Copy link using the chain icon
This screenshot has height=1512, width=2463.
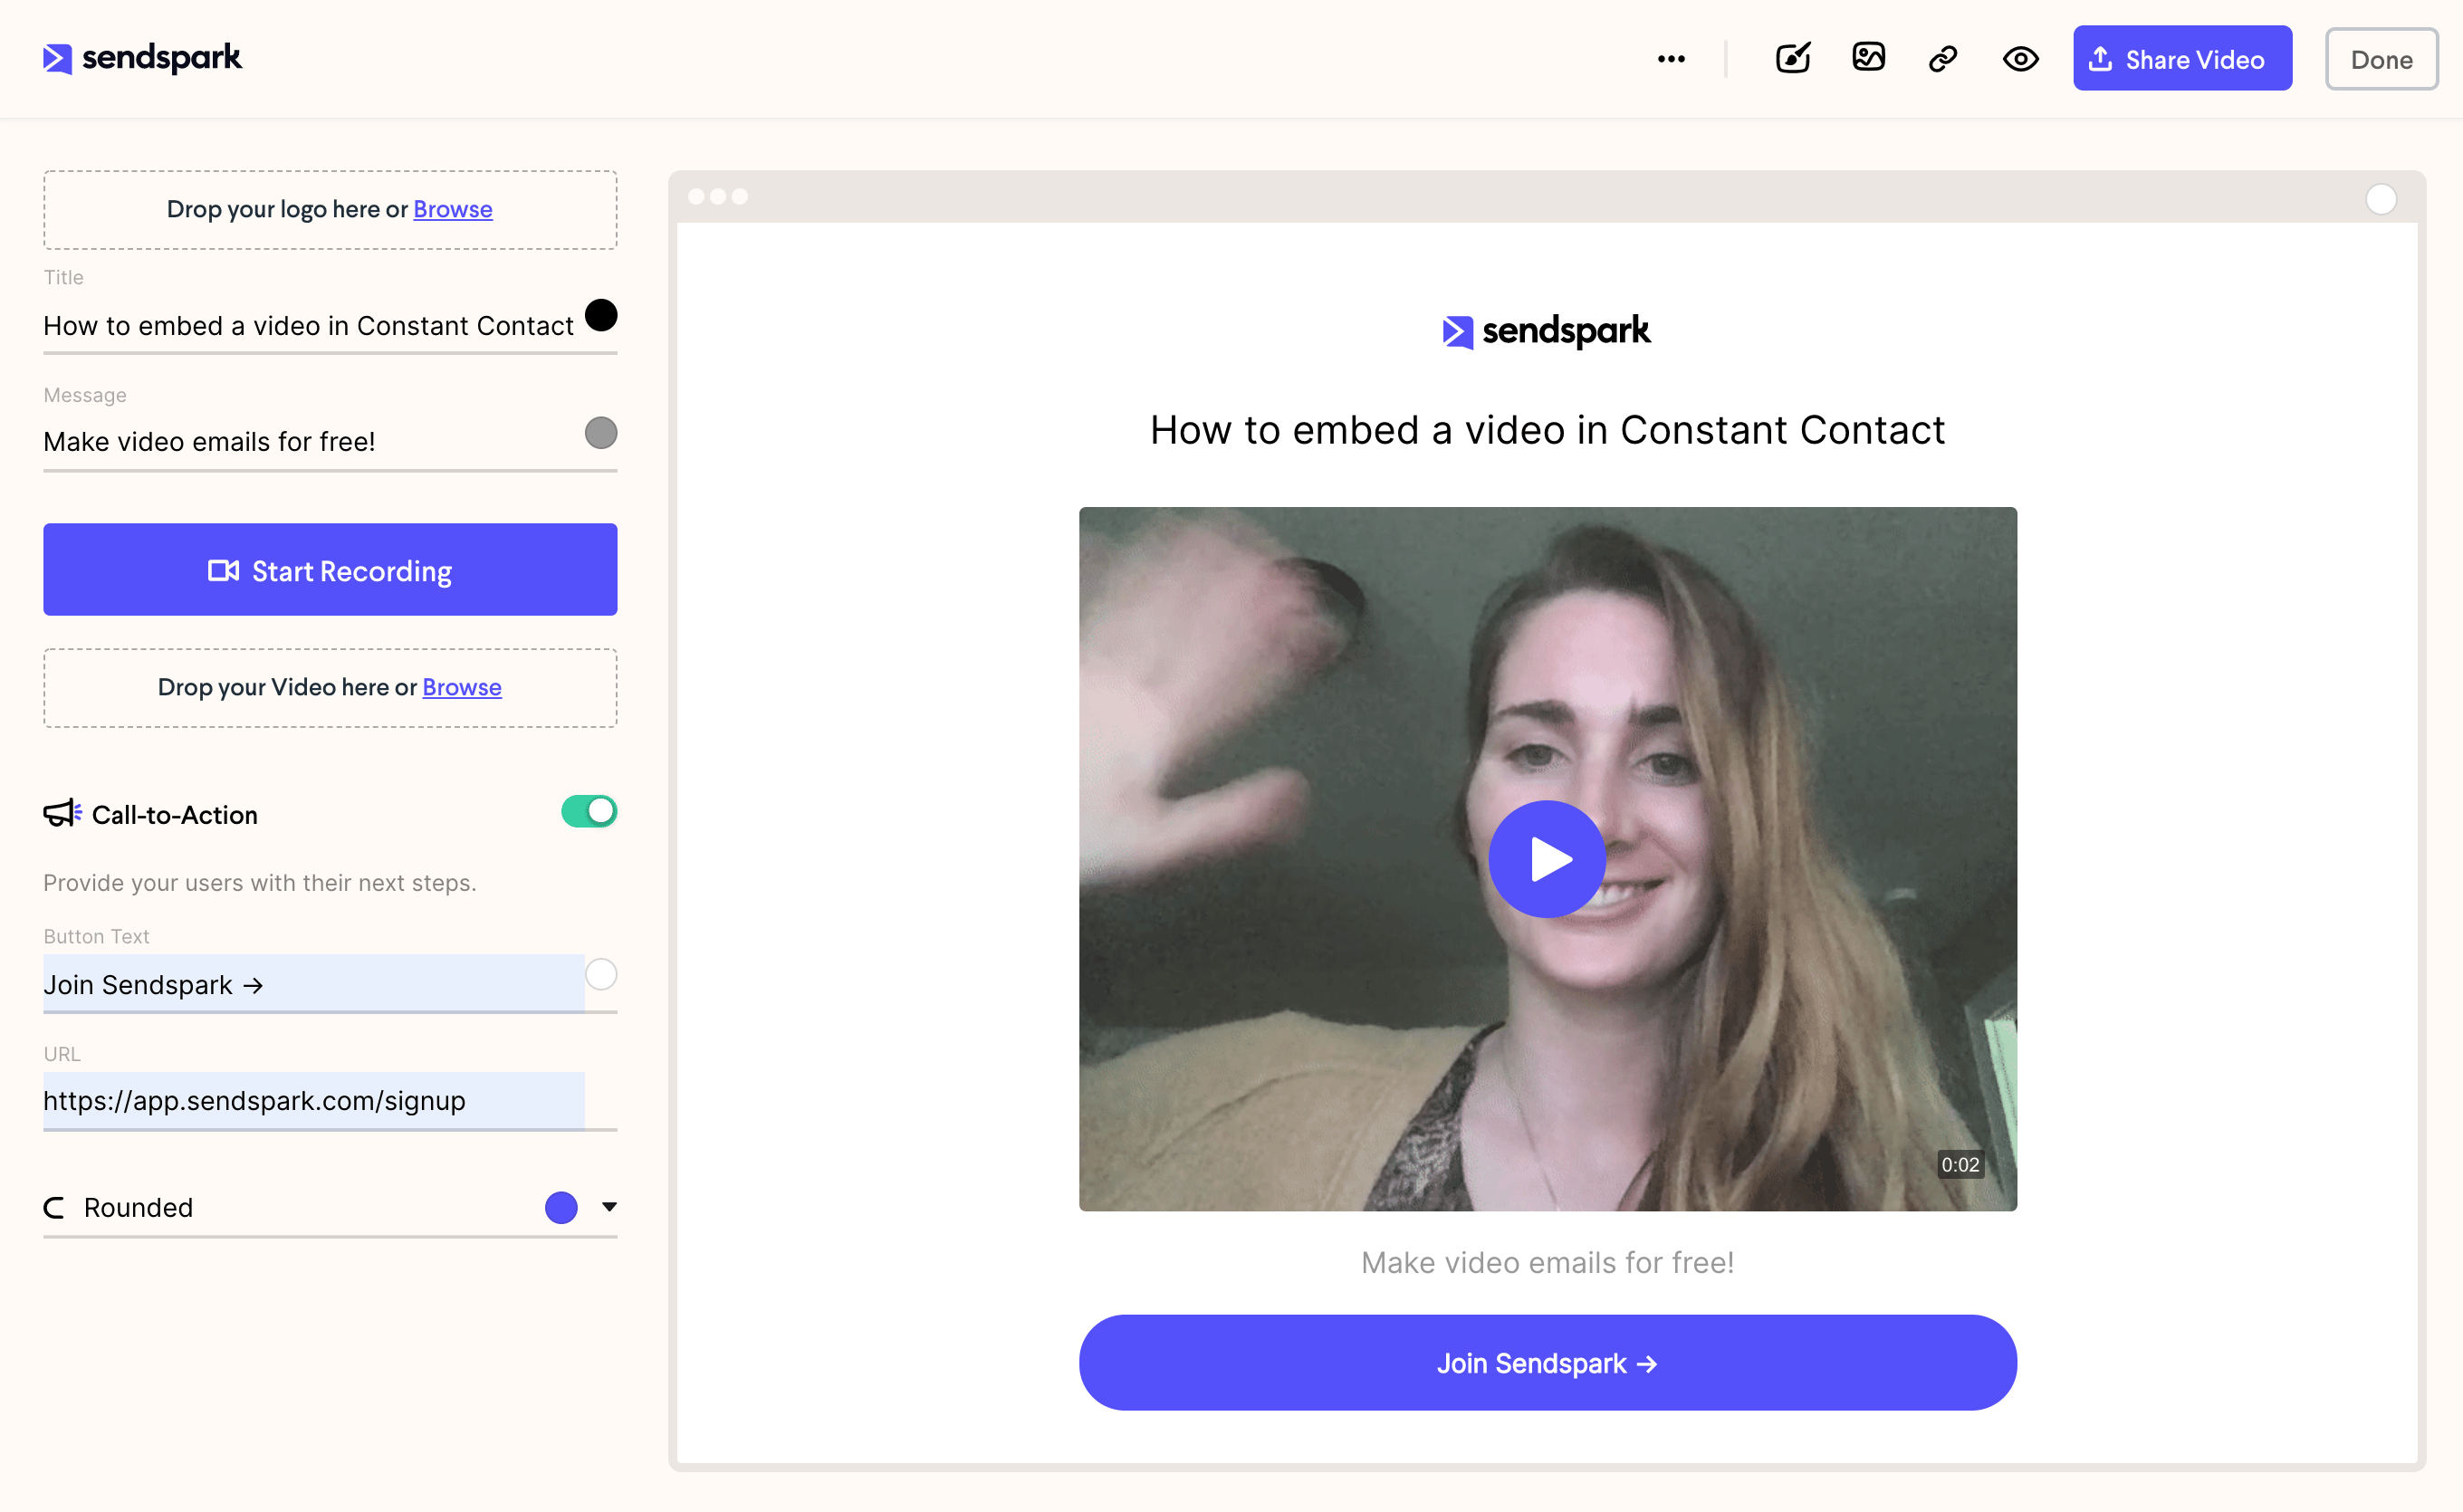tap(1943, 59)
